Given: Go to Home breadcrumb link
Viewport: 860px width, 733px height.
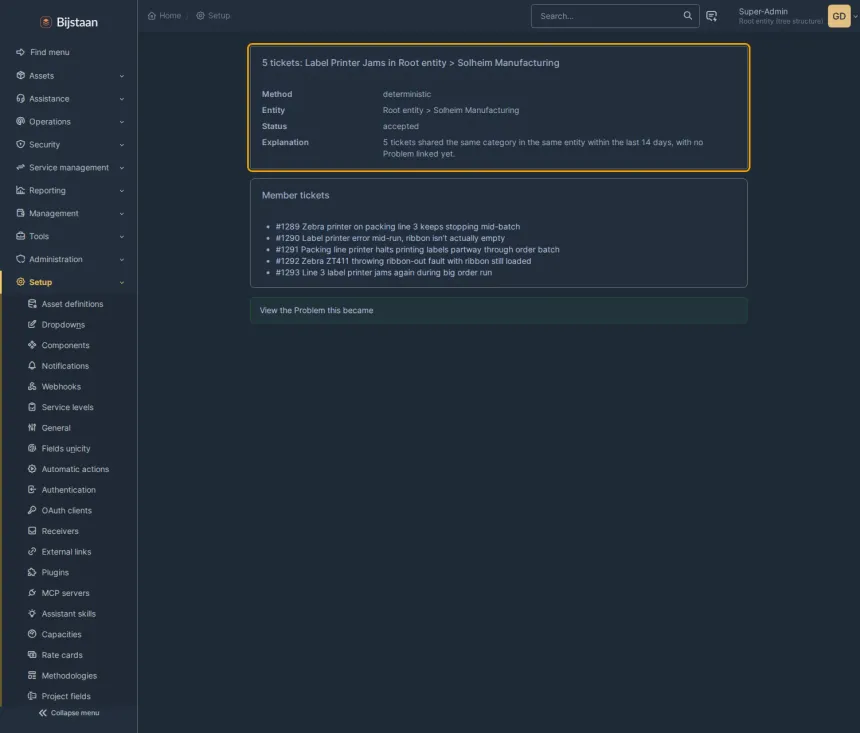Looking at the screenshot, I should 164,15.
